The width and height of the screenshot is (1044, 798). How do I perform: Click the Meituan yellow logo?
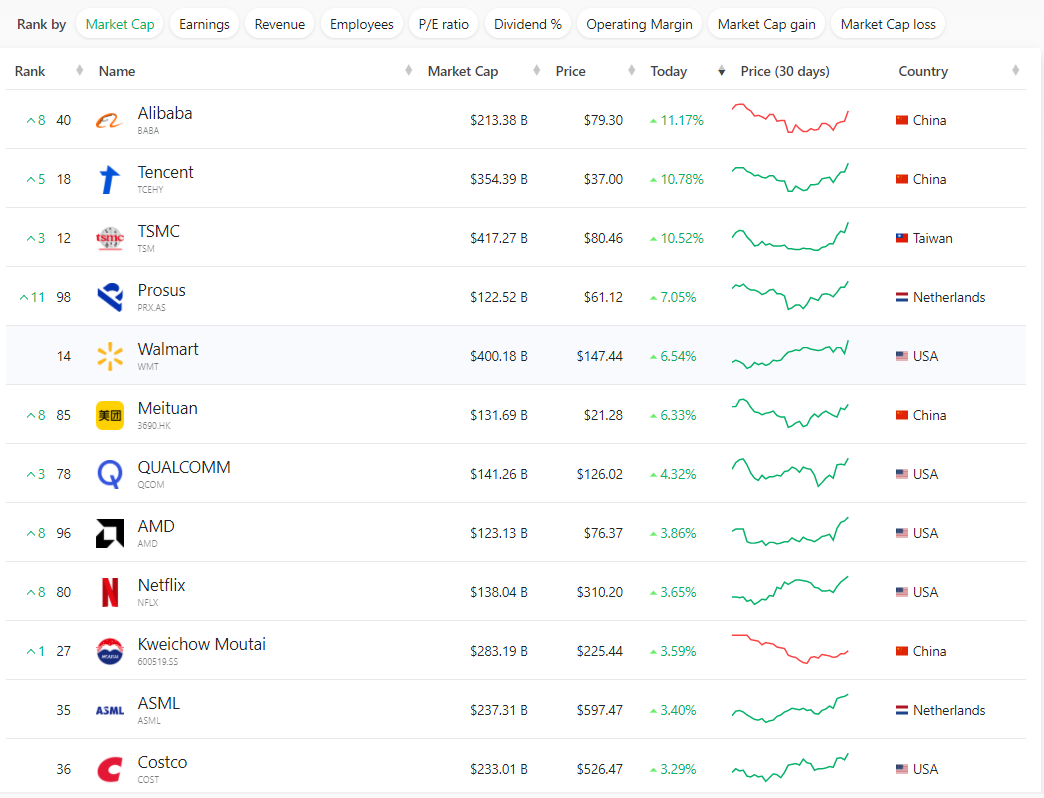(110, 415)
